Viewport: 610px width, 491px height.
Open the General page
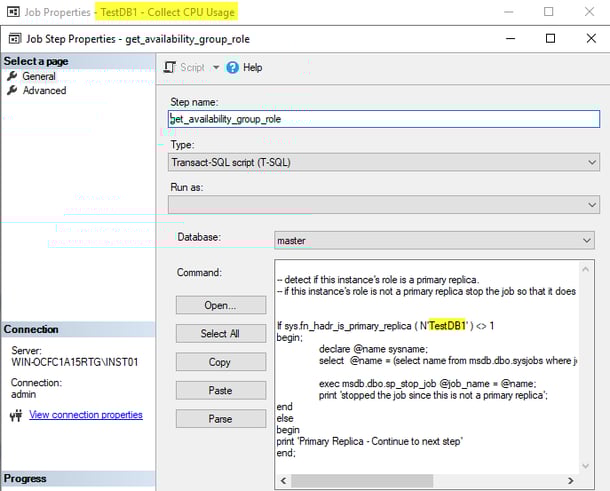coord(38,76)
